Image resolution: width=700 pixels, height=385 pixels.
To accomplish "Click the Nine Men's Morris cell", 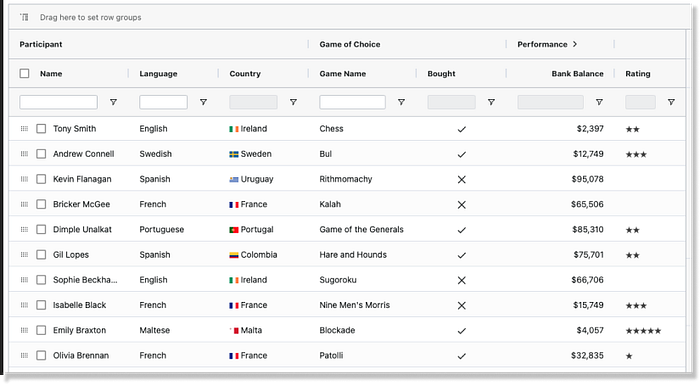I will (354, 305).
